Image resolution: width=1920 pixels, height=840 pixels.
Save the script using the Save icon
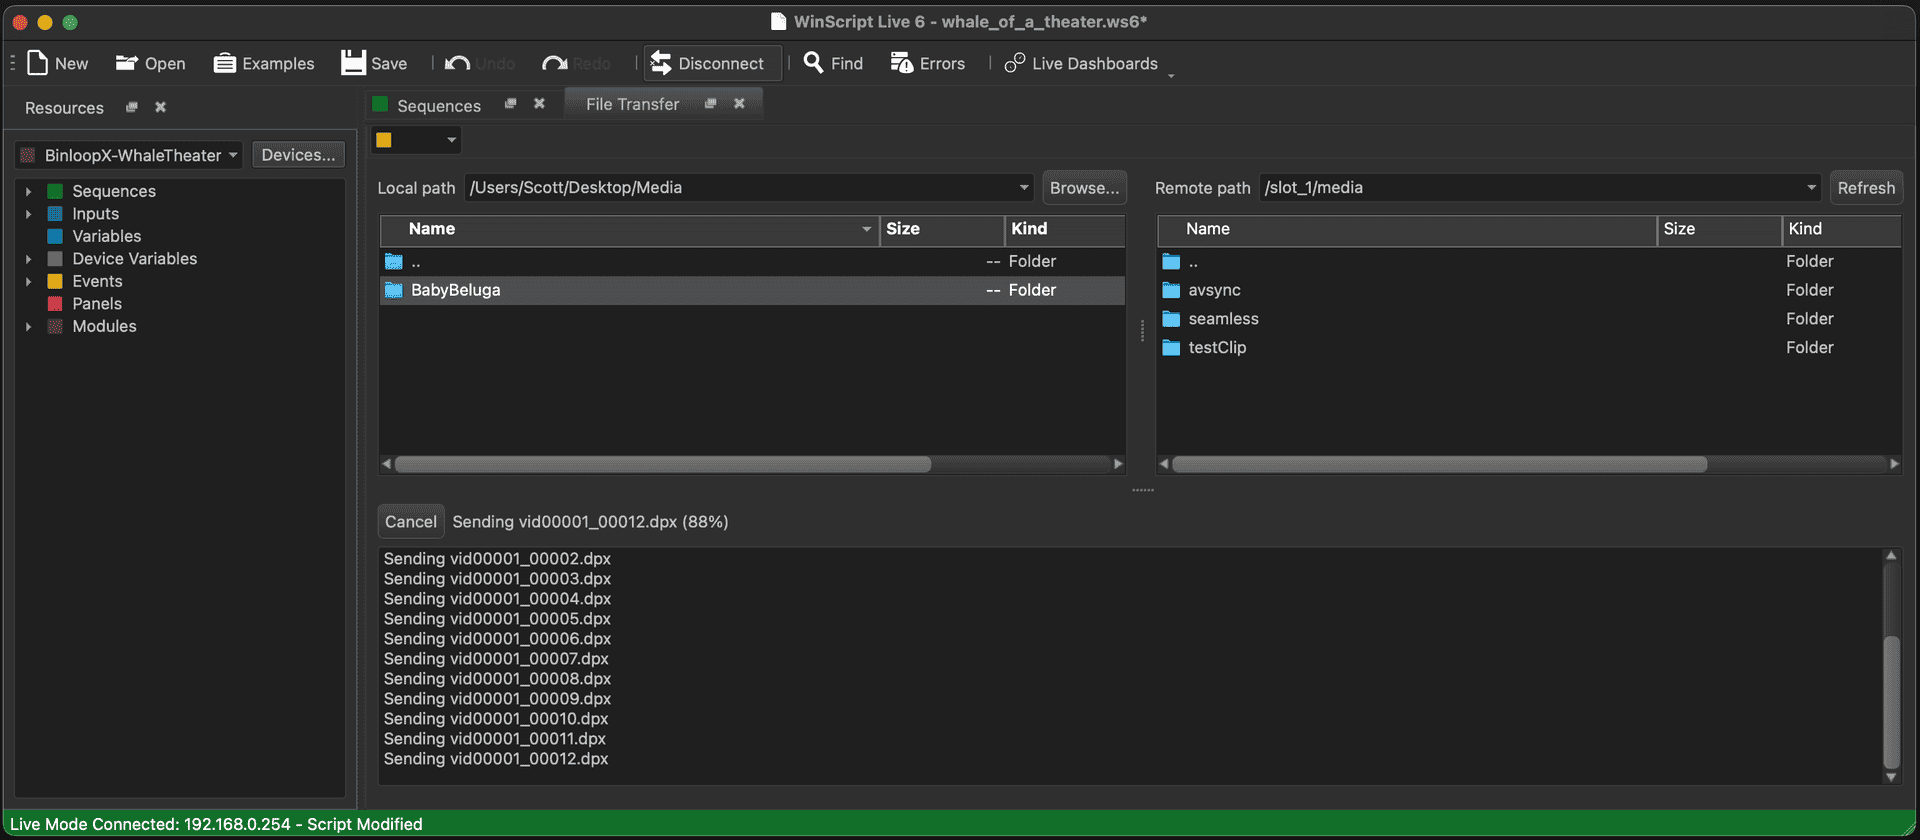(353, 63)
